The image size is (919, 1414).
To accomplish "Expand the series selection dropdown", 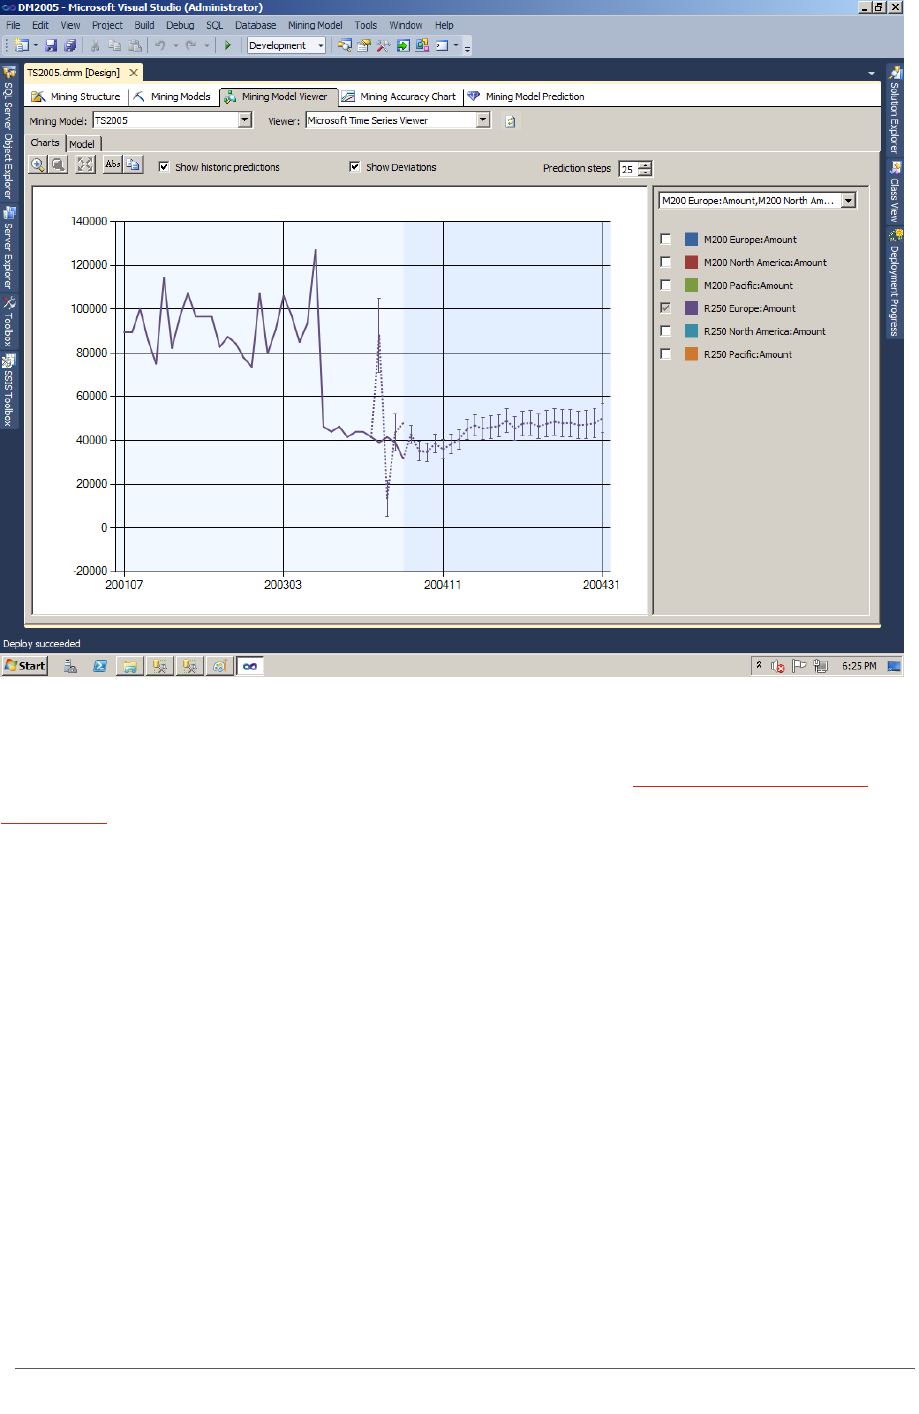I will tap(849, 200).
